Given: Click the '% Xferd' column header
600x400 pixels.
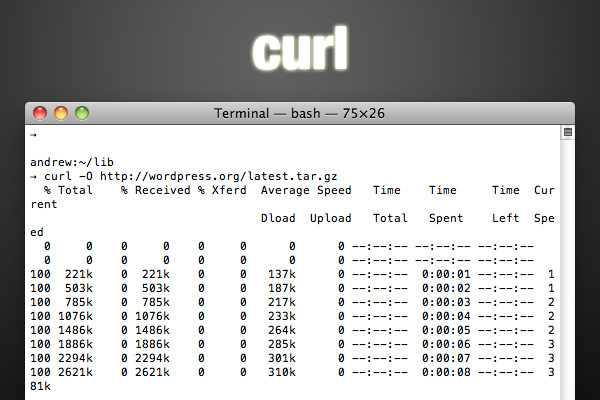Looking at the screenshot, I should click(222, 190).
